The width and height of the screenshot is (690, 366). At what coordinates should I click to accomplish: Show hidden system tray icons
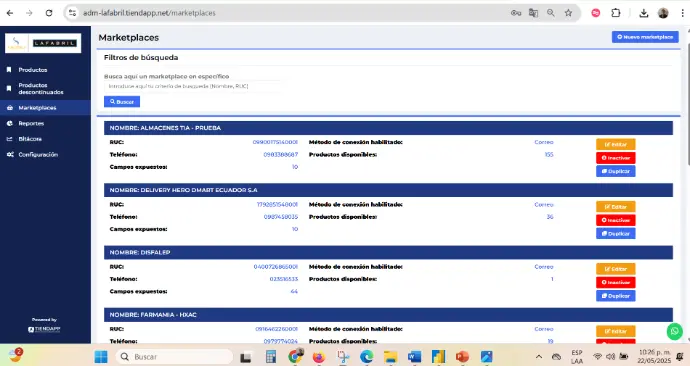coord(539,357)
